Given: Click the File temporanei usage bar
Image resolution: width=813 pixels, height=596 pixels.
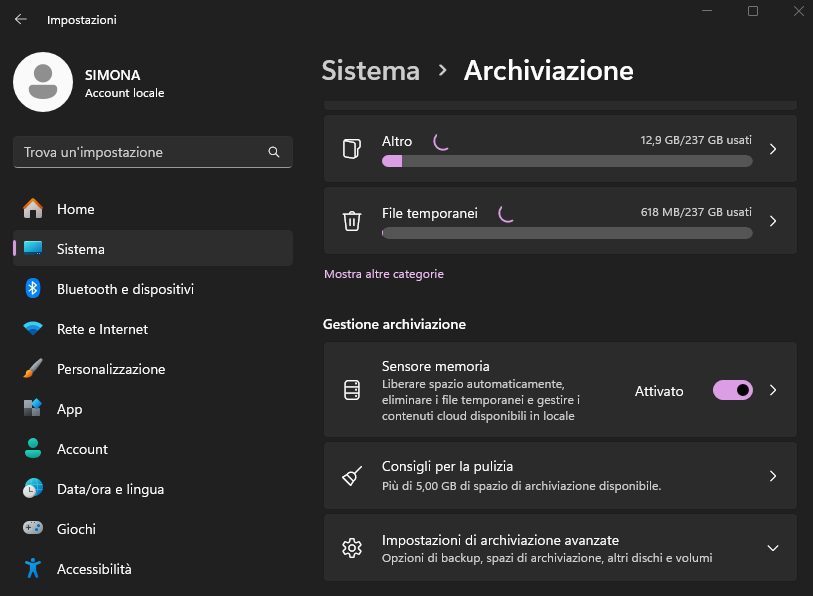Looking at the screenshot, I should (x=567, y=233).
